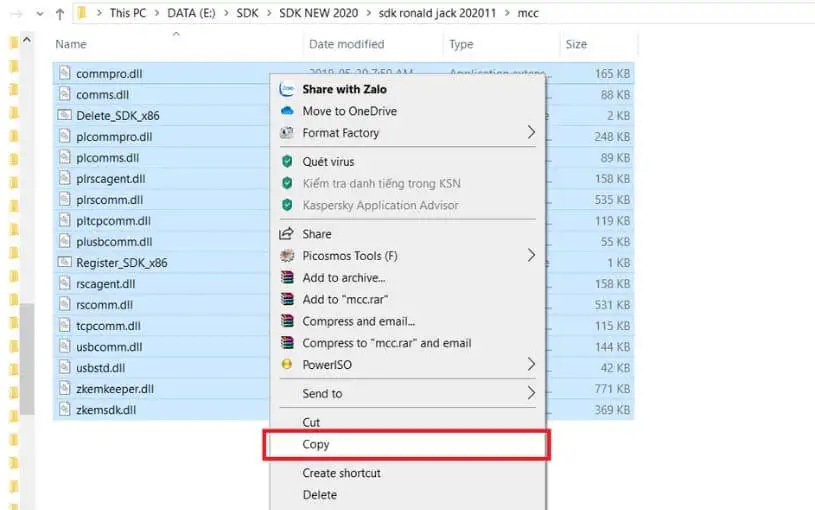
Task: Click the OneDrive cloud icon
Action: click(287, 111)
